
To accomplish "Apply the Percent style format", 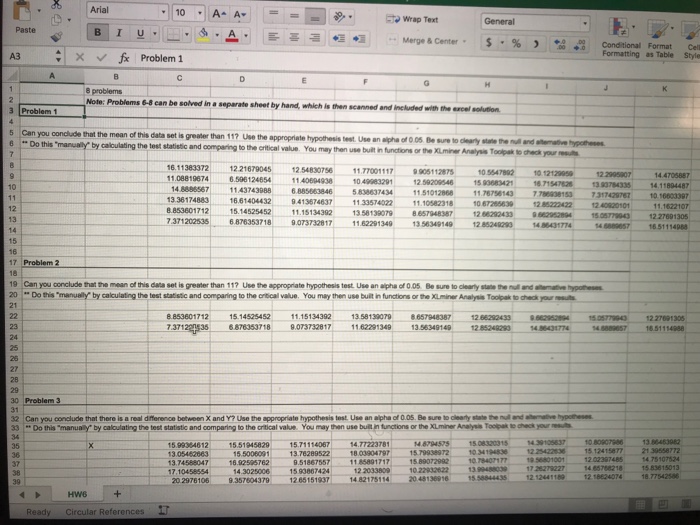I will point(516,43).
